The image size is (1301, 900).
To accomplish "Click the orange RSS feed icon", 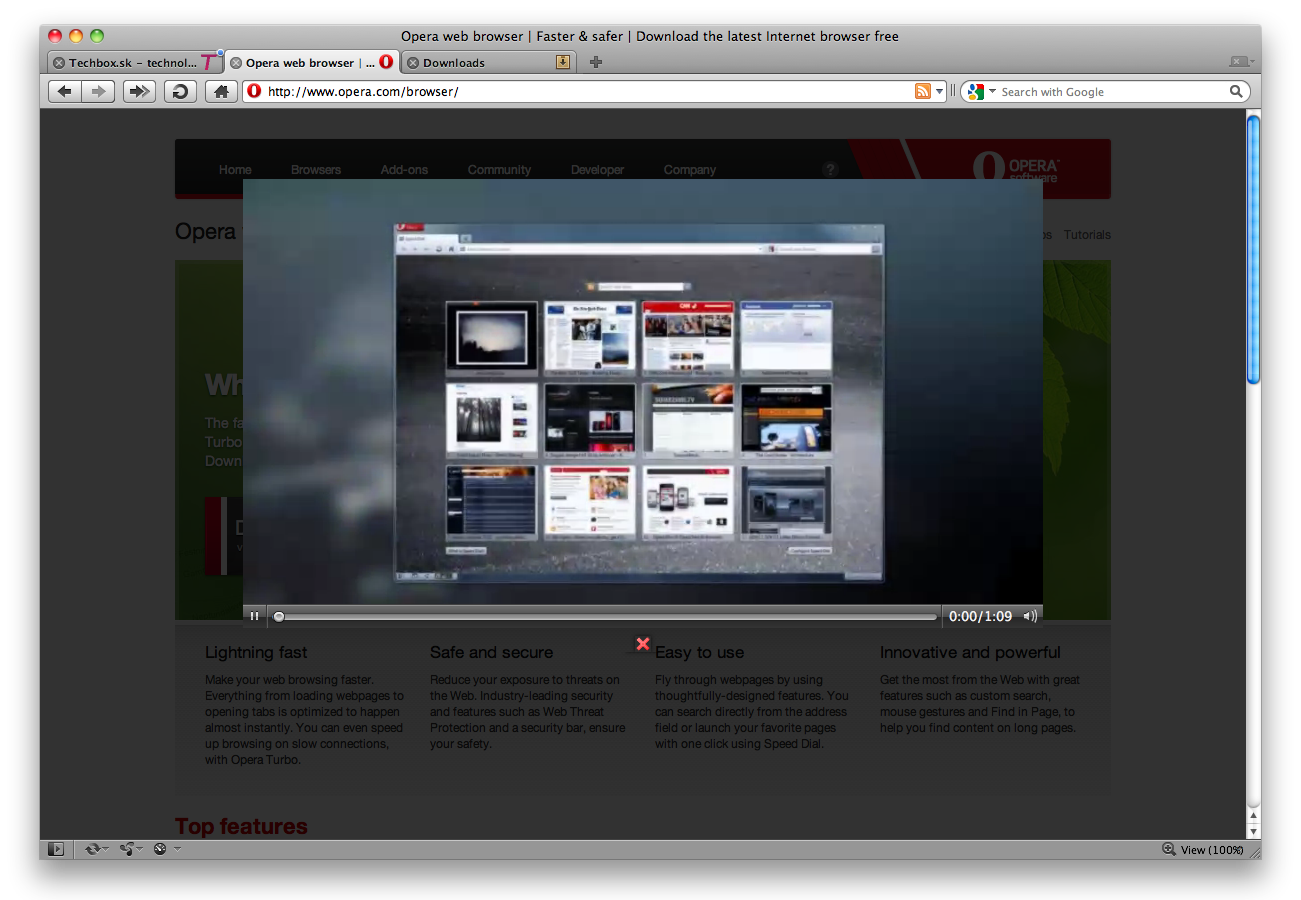I will point(923,91).
